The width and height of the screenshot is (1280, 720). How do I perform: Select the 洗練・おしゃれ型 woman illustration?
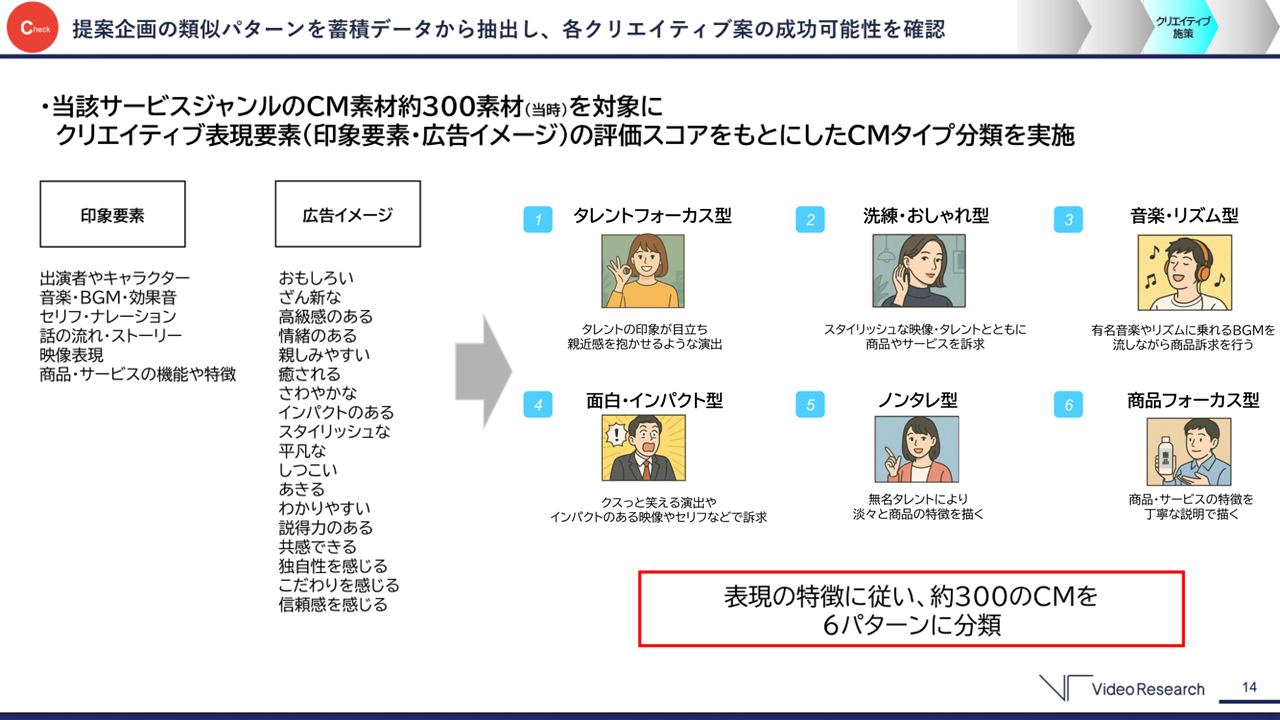click(918, 272)
